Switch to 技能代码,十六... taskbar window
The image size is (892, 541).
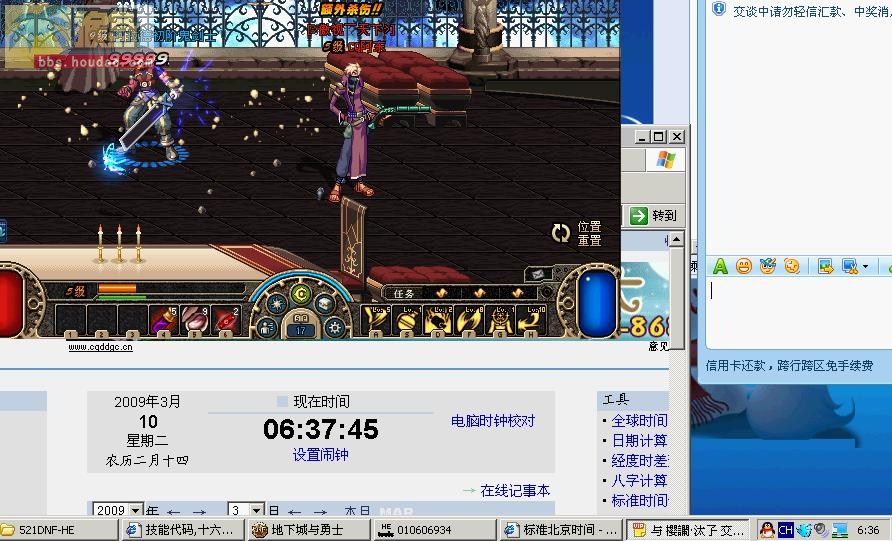tap(183, 530)
